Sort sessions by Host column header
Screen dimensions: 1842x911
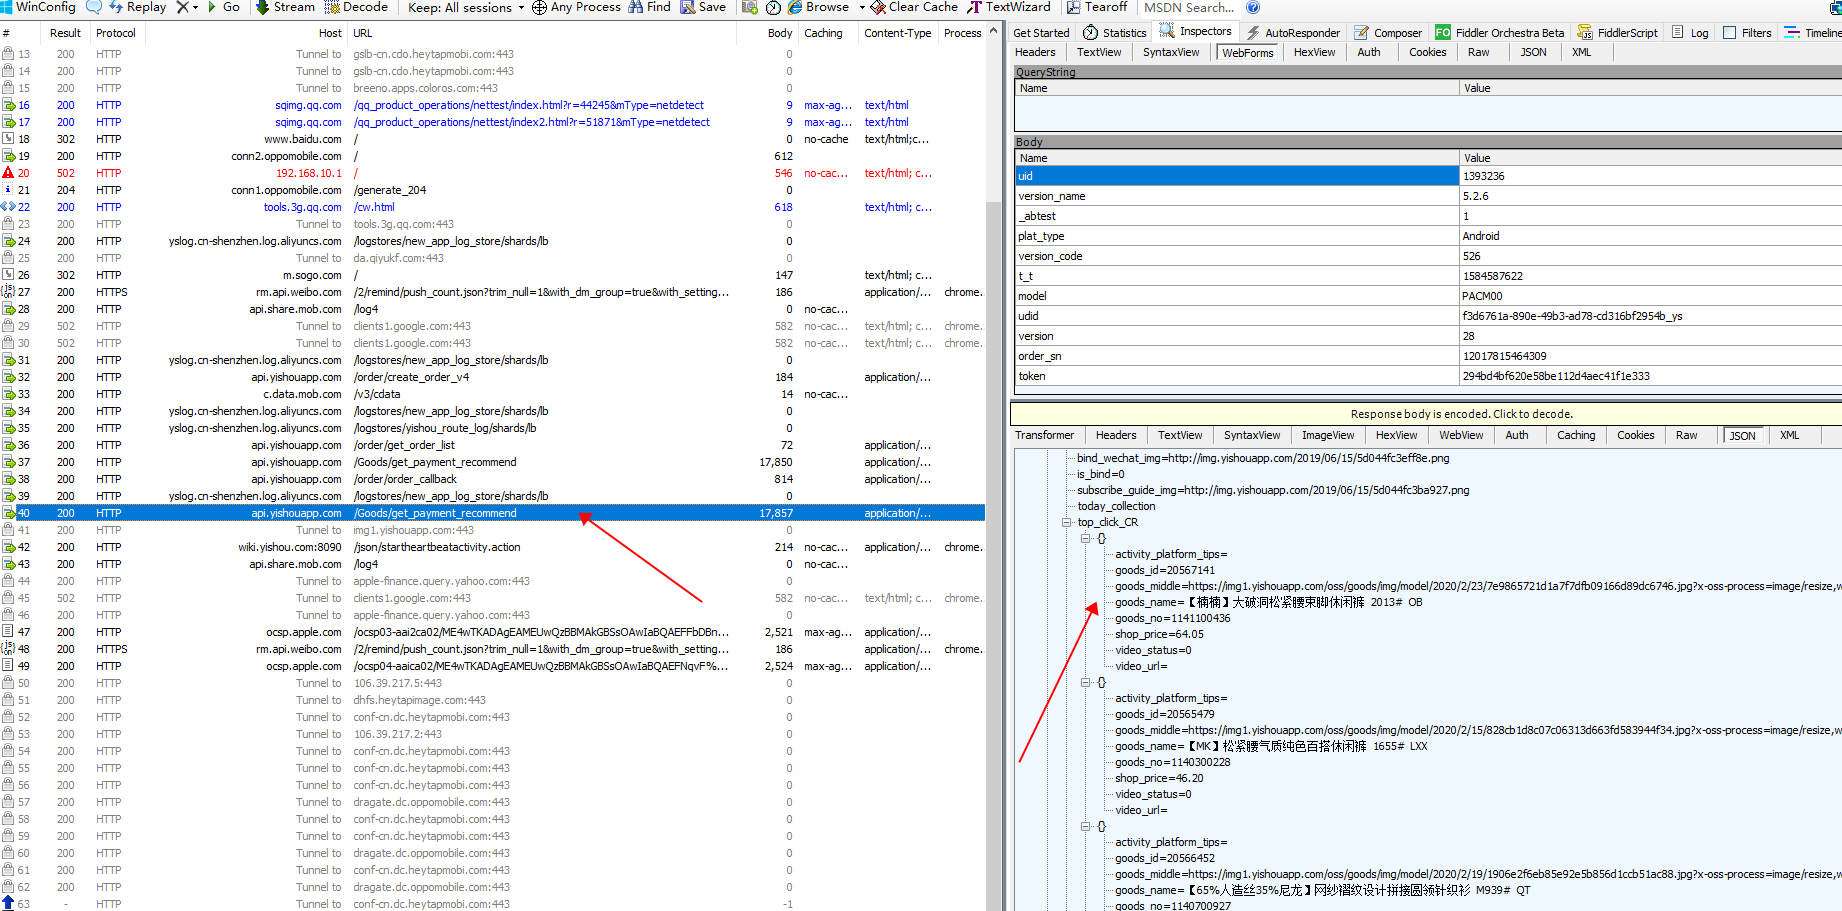pyautogui.click(x=245, y=33)
